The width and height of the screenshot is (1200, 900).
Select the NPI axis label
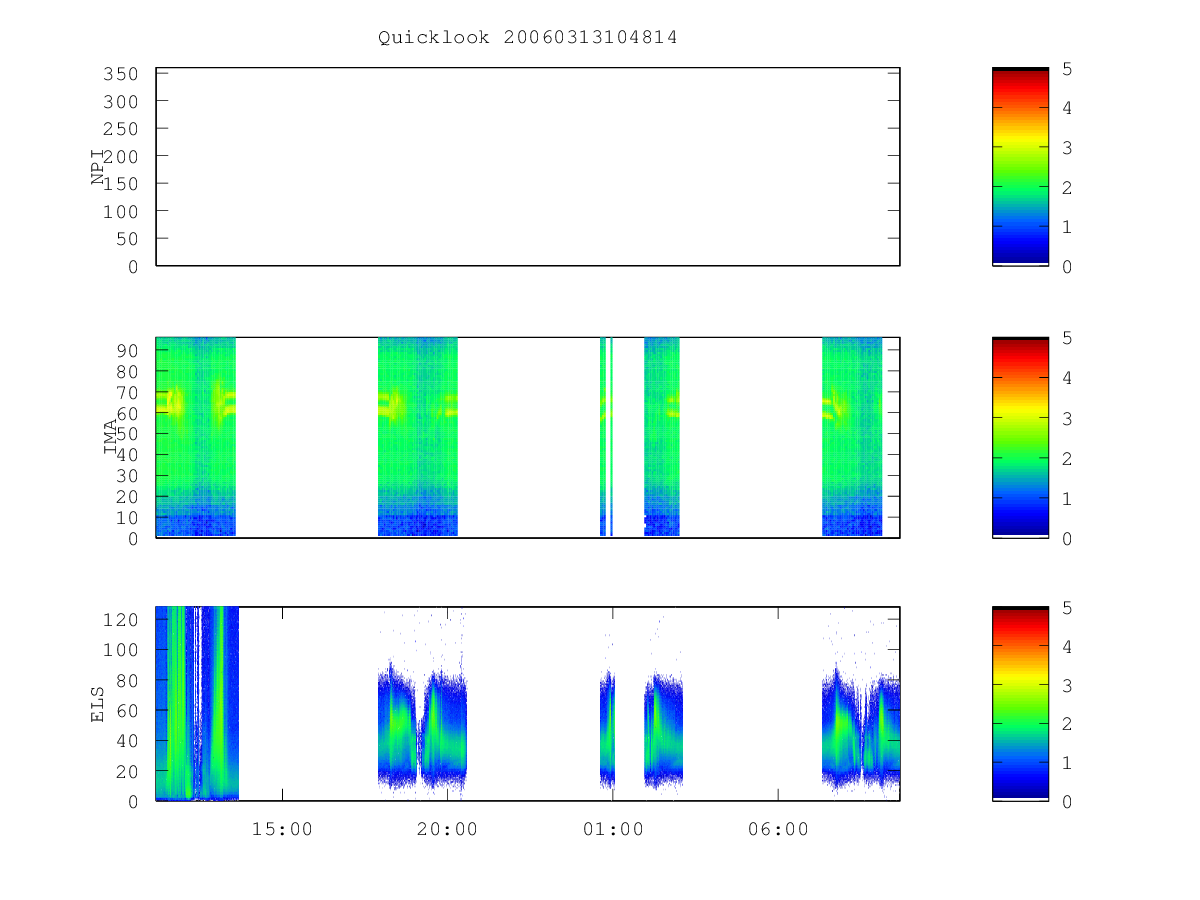click(x=98, y=167)
